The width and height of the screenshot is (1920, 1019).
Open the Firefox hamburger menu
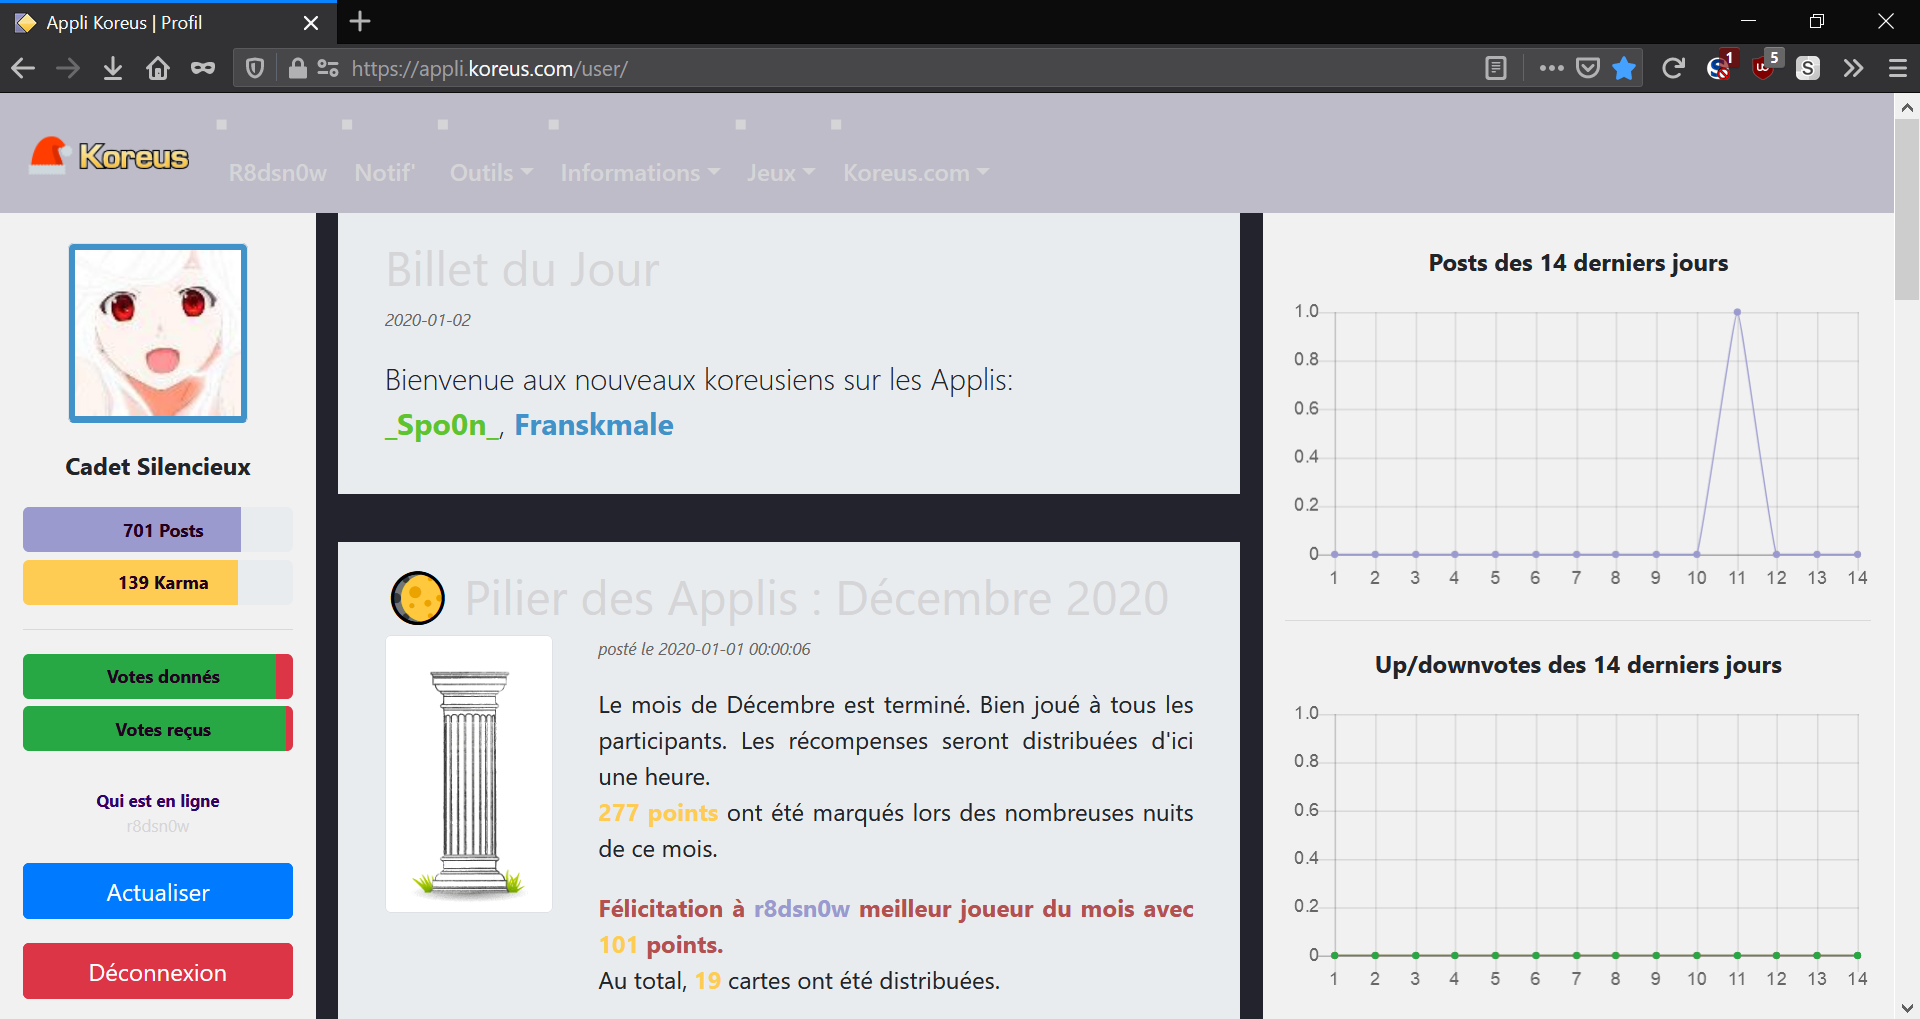click(x=1897, y=68)
